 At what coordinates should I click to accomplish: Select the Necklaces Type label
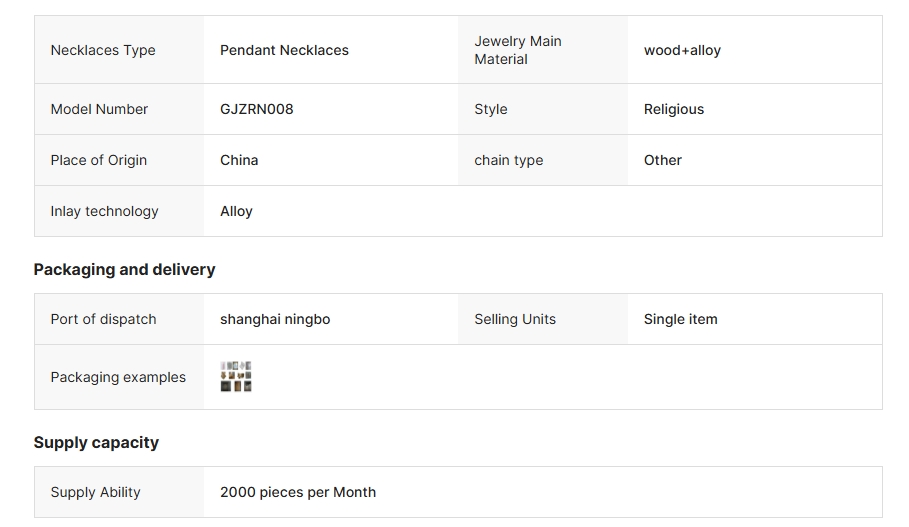(103, 50)
